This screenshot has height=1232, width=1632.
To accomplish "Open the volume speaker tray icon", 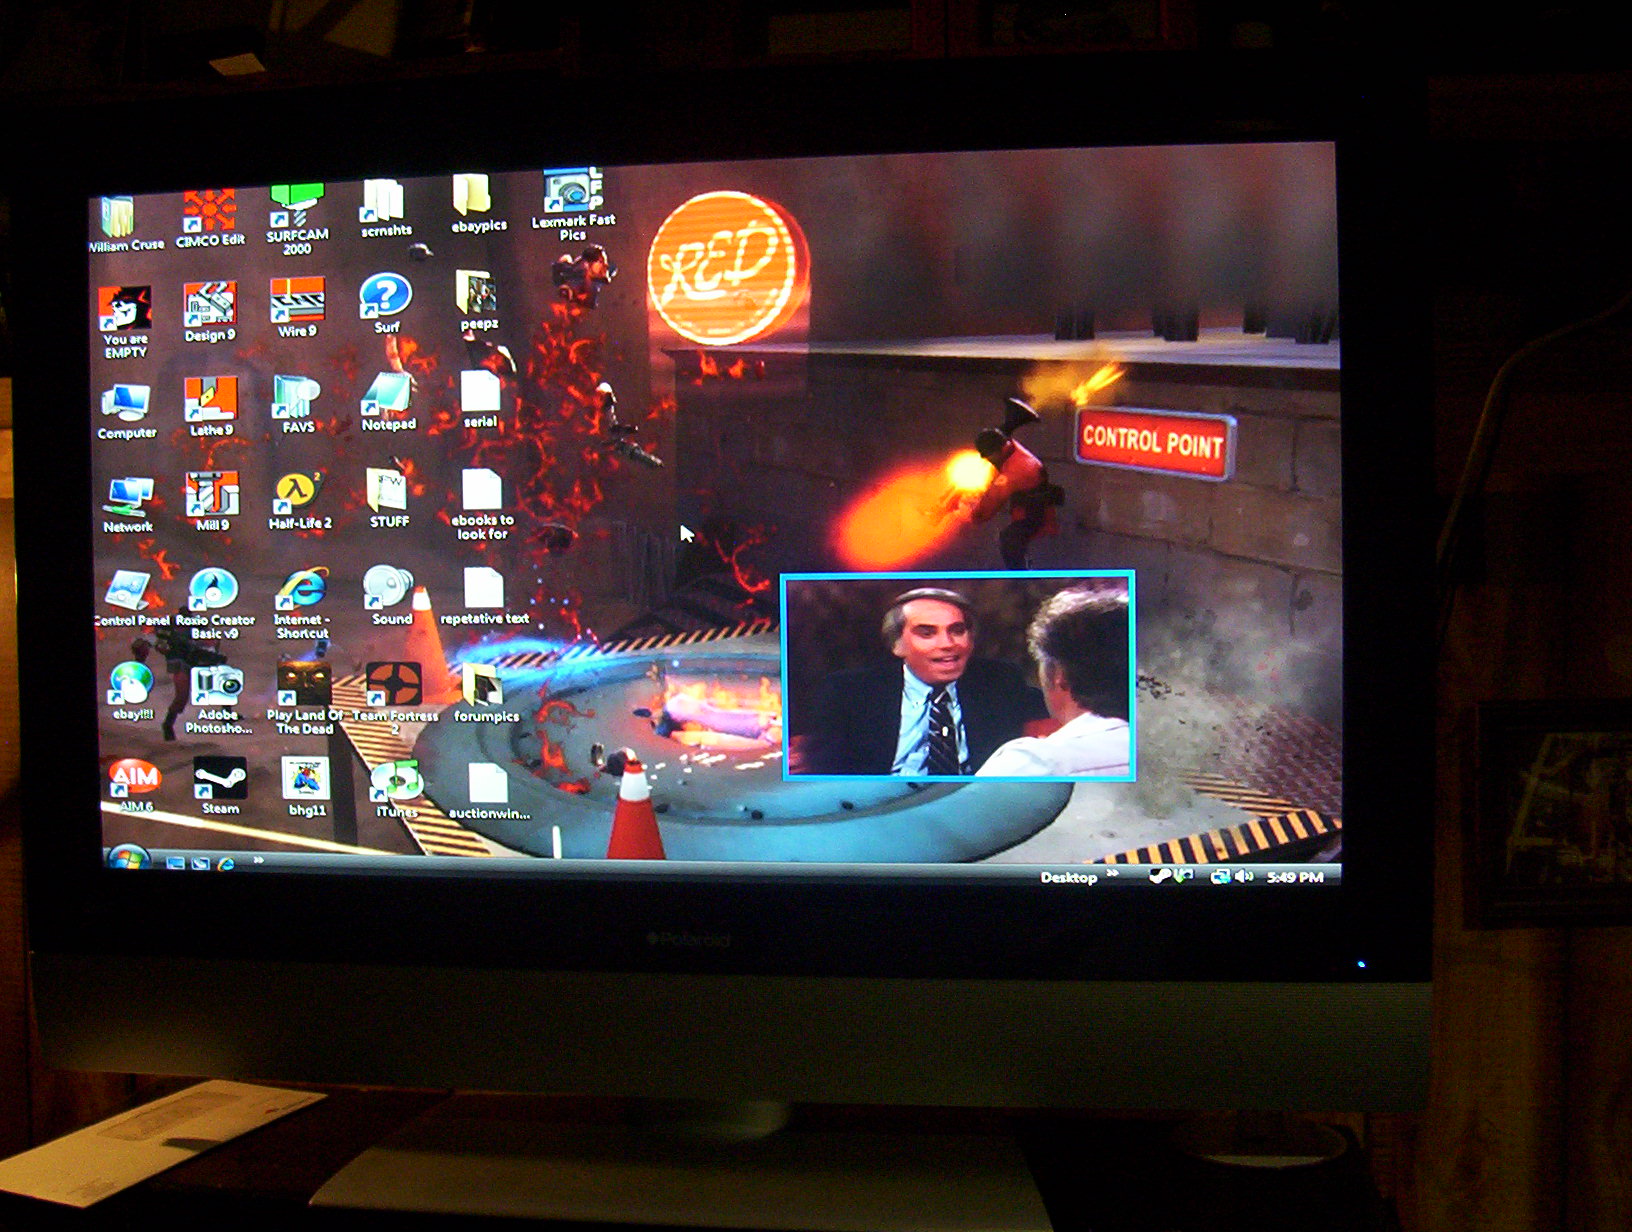I will coord(1244,877).
